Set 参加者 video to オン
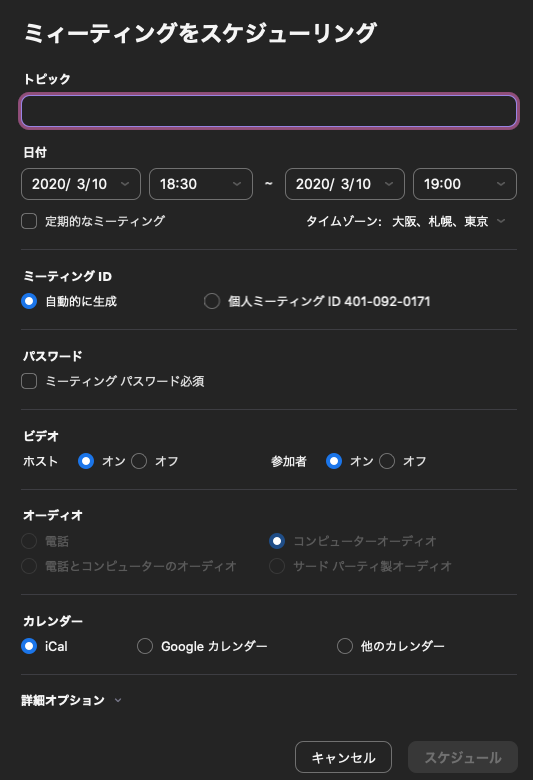 tap(333, 461)
